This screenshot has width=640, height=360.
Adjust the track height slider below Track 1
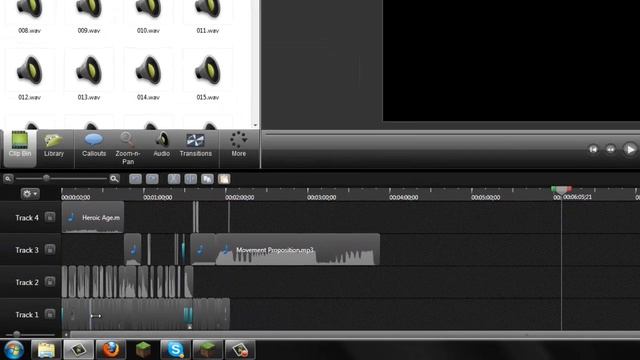16,334
